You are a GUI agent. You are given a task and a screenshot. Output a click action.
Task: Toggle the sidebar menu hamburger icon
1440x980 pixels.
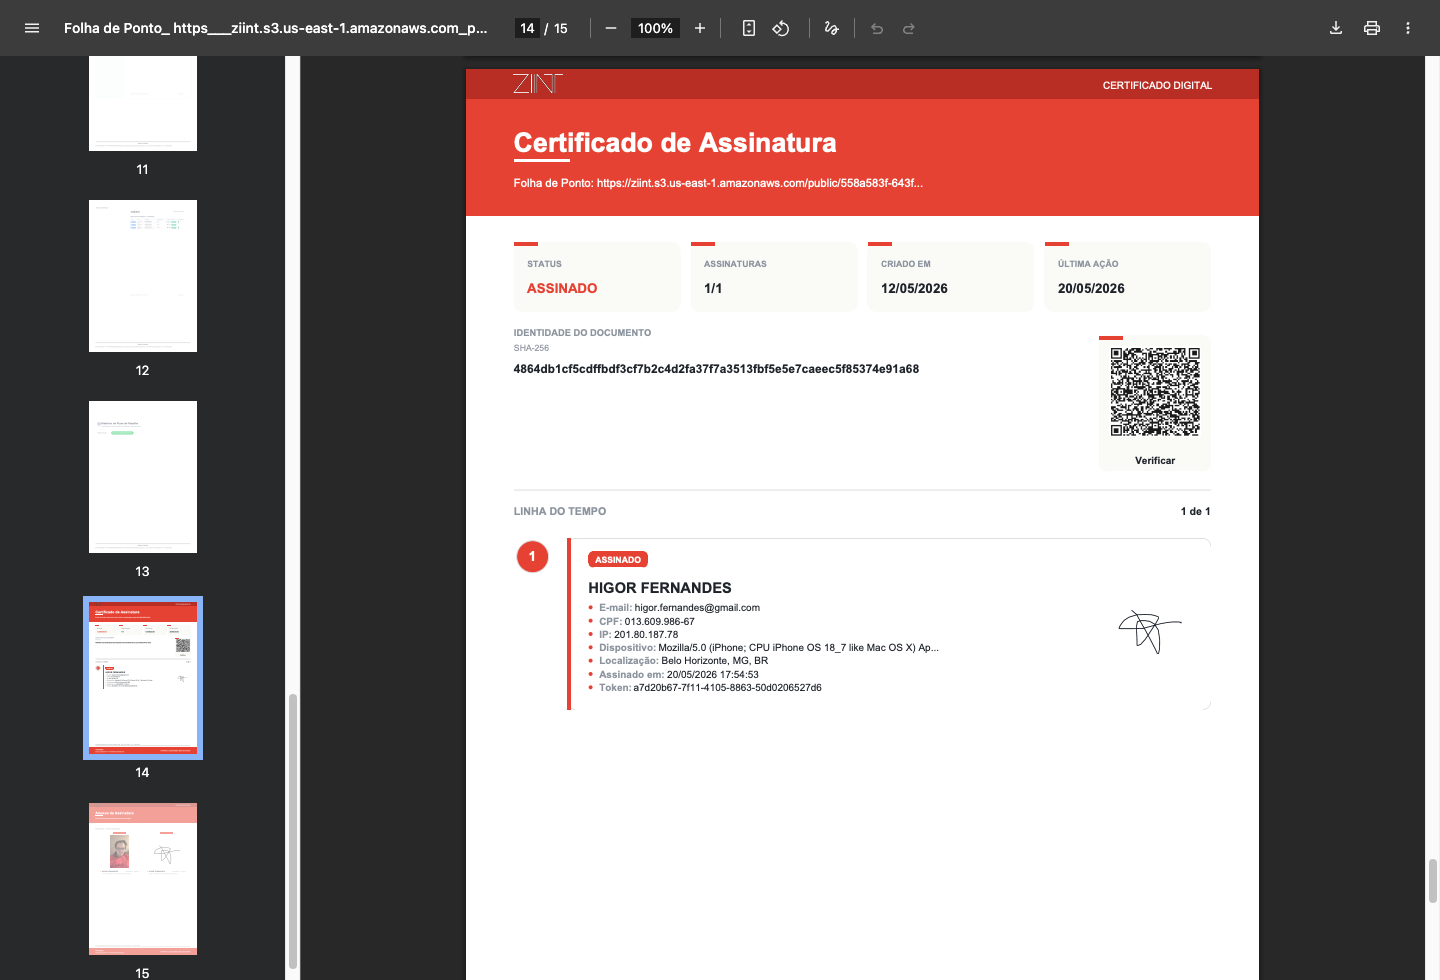click(32, 28)
